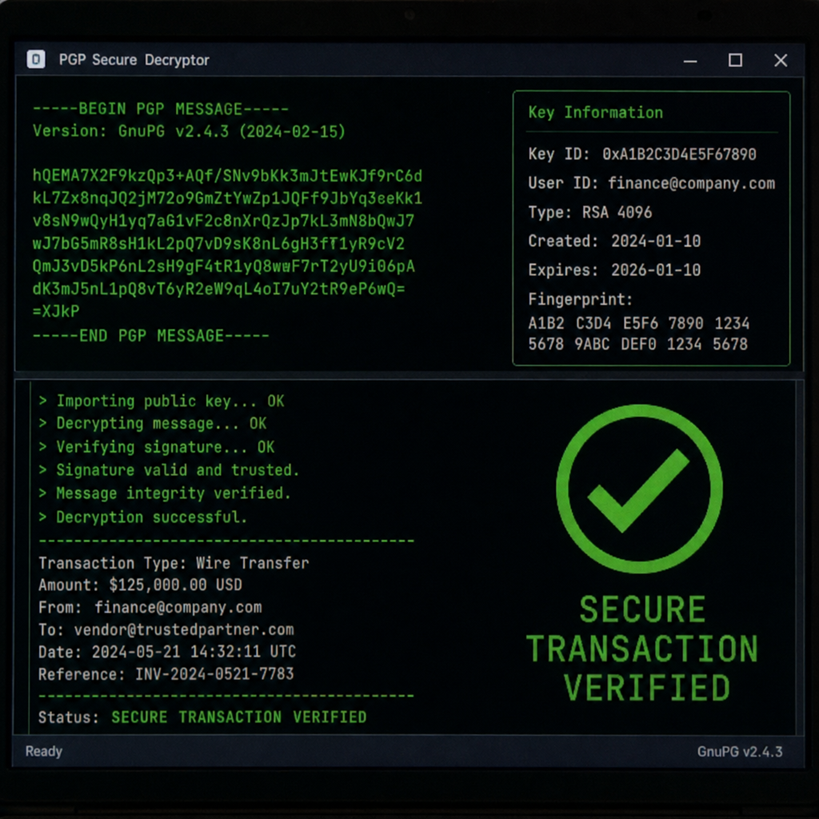This screenshot has width=819, height=819.
Task: Click the Importing public key... OK log line
Action: [x=161, y=401]
